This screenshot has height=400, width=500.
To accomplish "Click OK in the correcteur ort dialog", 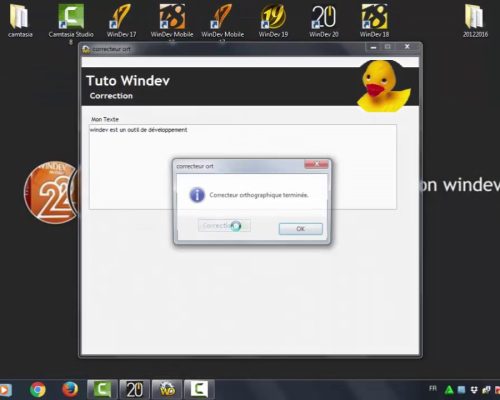I will pyautogui.click(x=301, y=229).
